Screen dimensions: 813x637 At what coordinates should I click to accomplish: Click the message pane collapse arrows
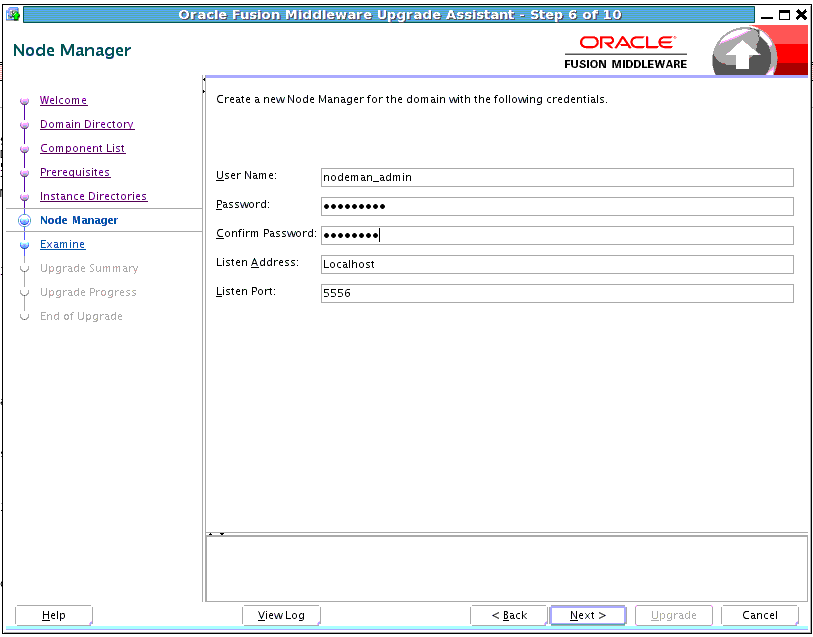[x=216, y=534]
